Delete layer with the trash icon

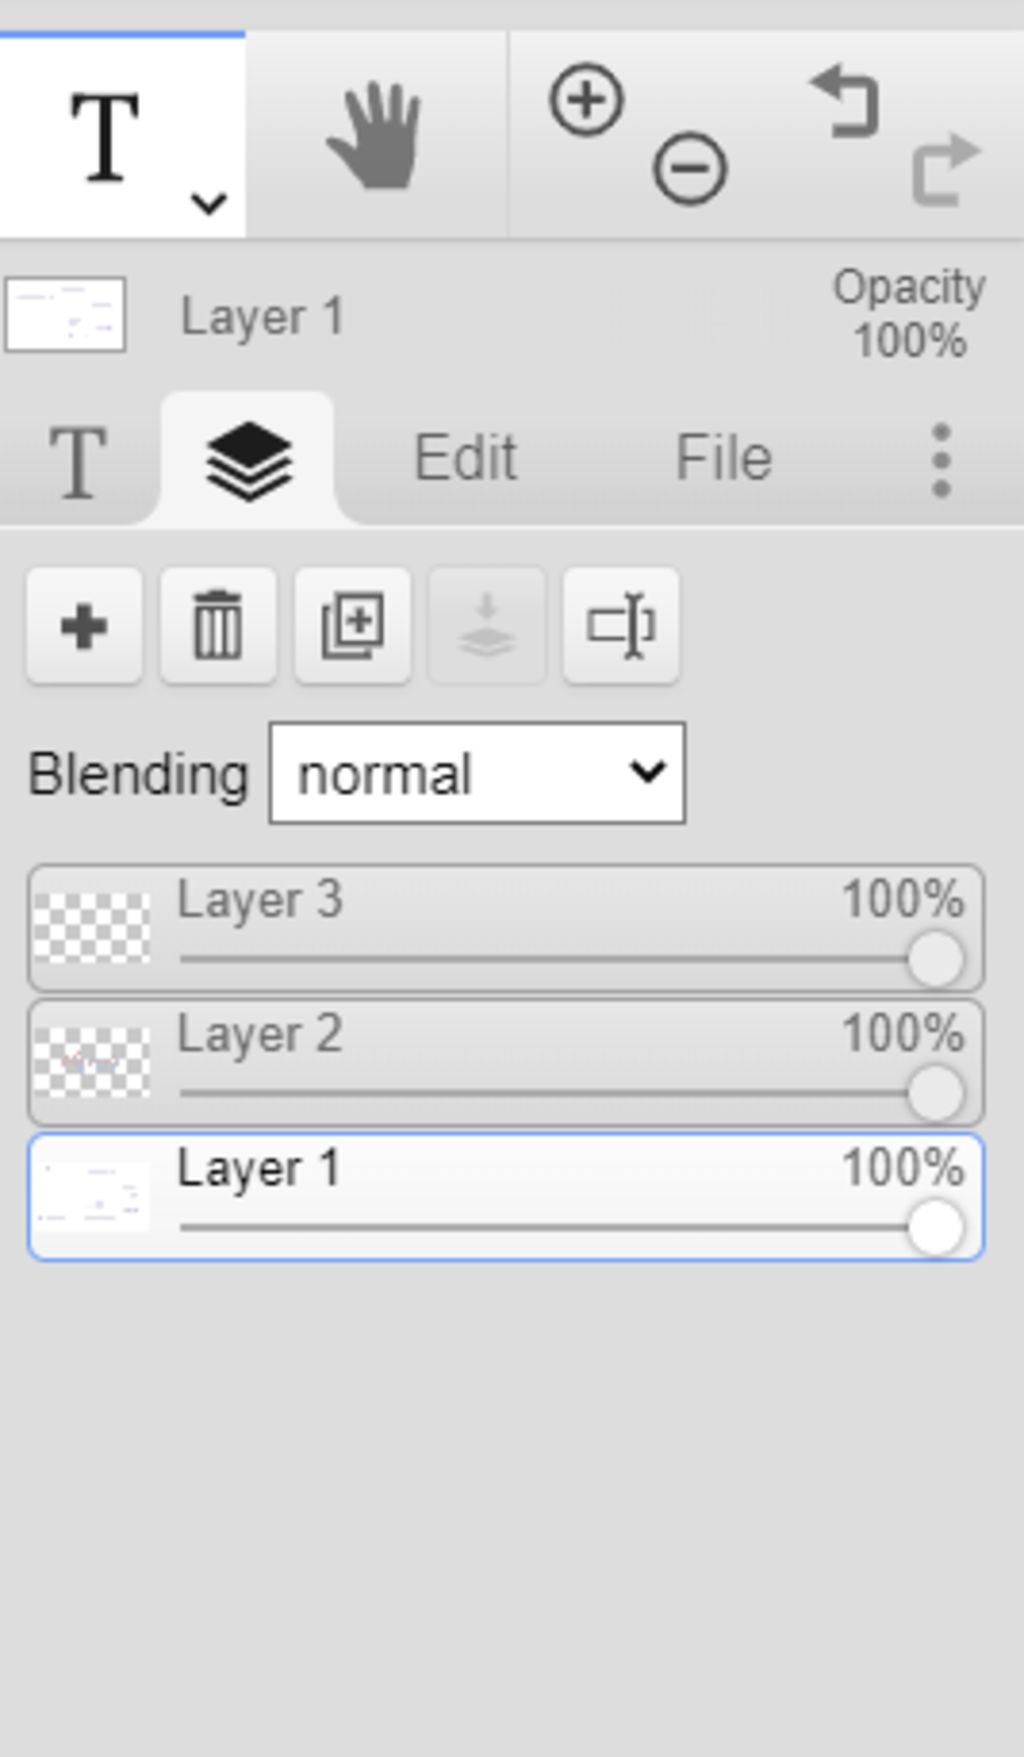[218, 626]
